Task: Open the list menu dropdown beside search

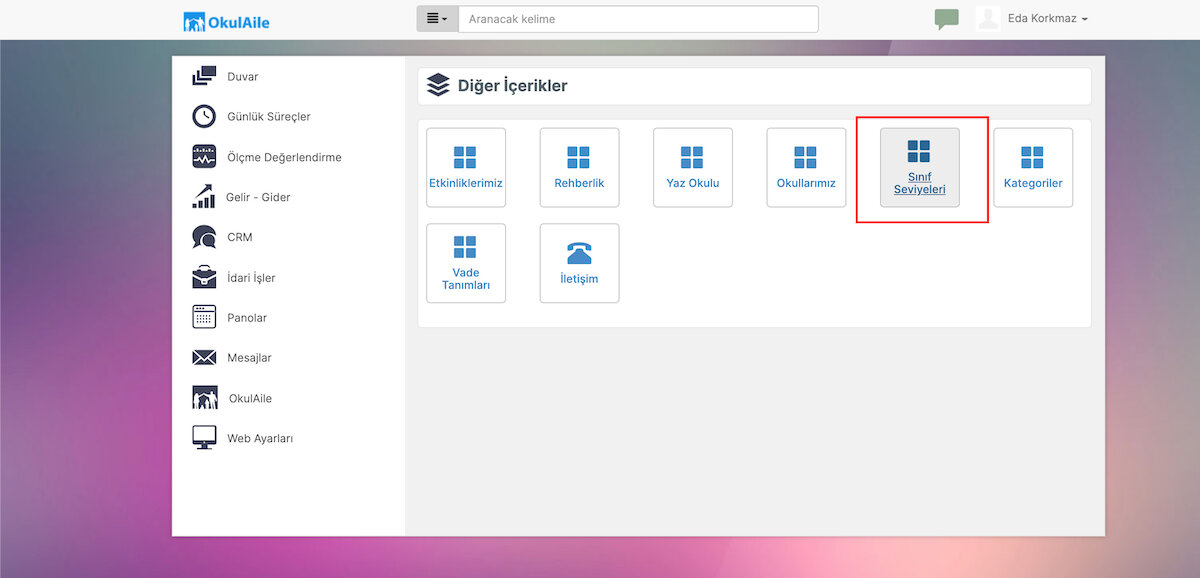Action: (437, 19)
